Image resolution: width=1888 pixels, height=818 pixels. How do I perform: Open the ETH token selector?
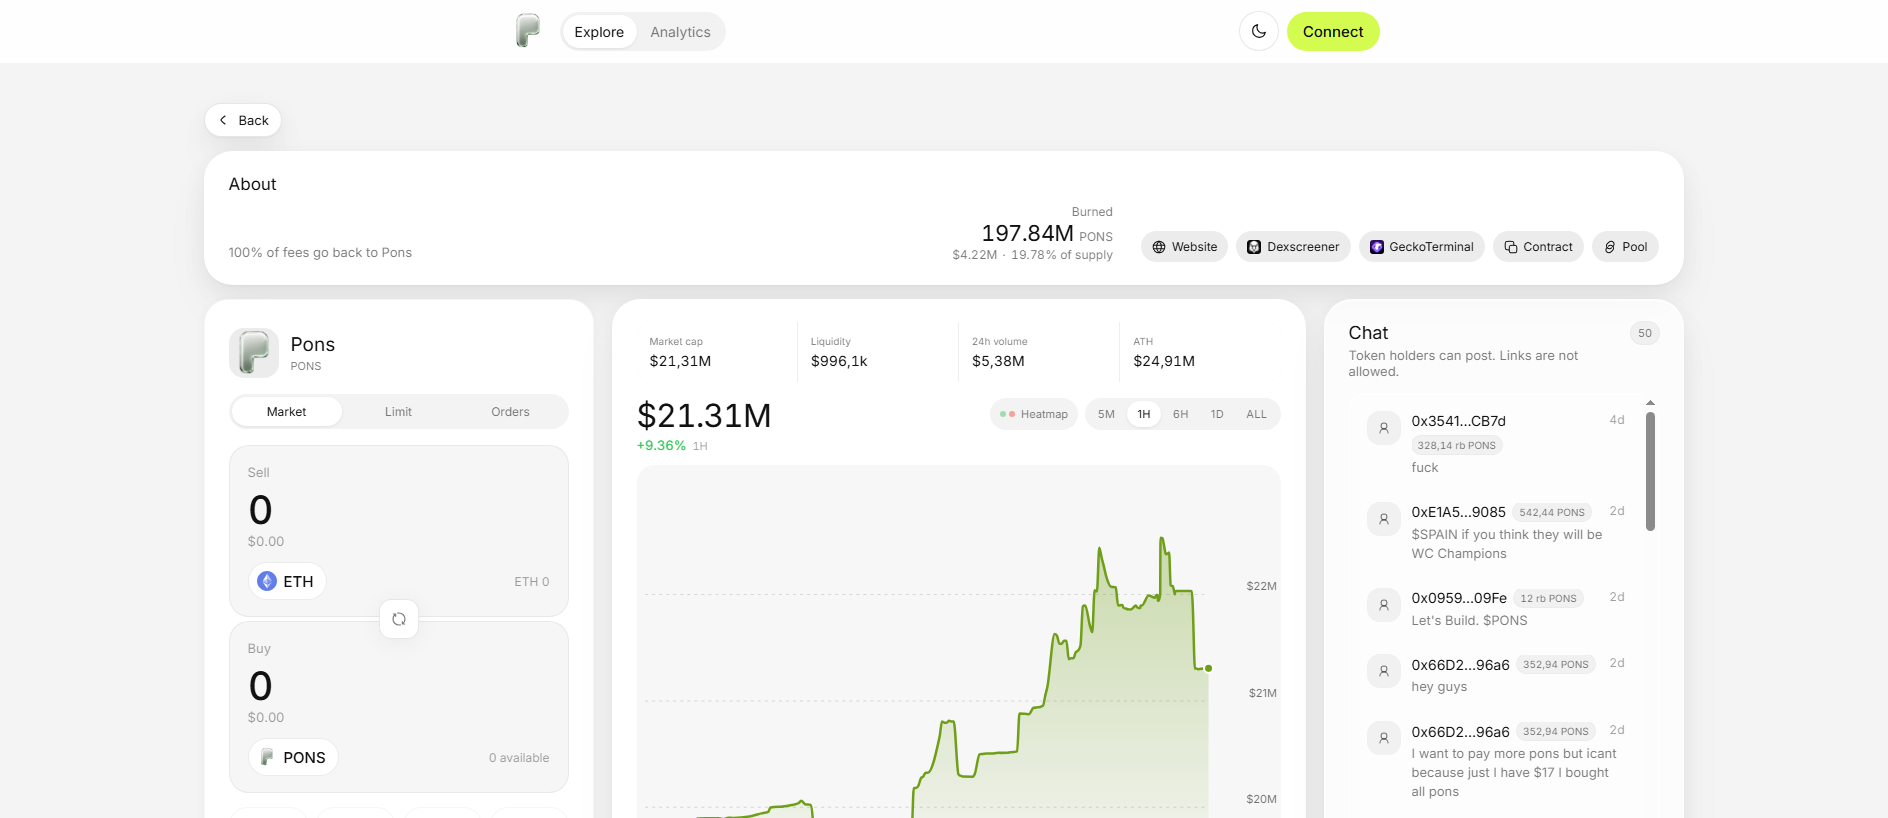point(287,581)
